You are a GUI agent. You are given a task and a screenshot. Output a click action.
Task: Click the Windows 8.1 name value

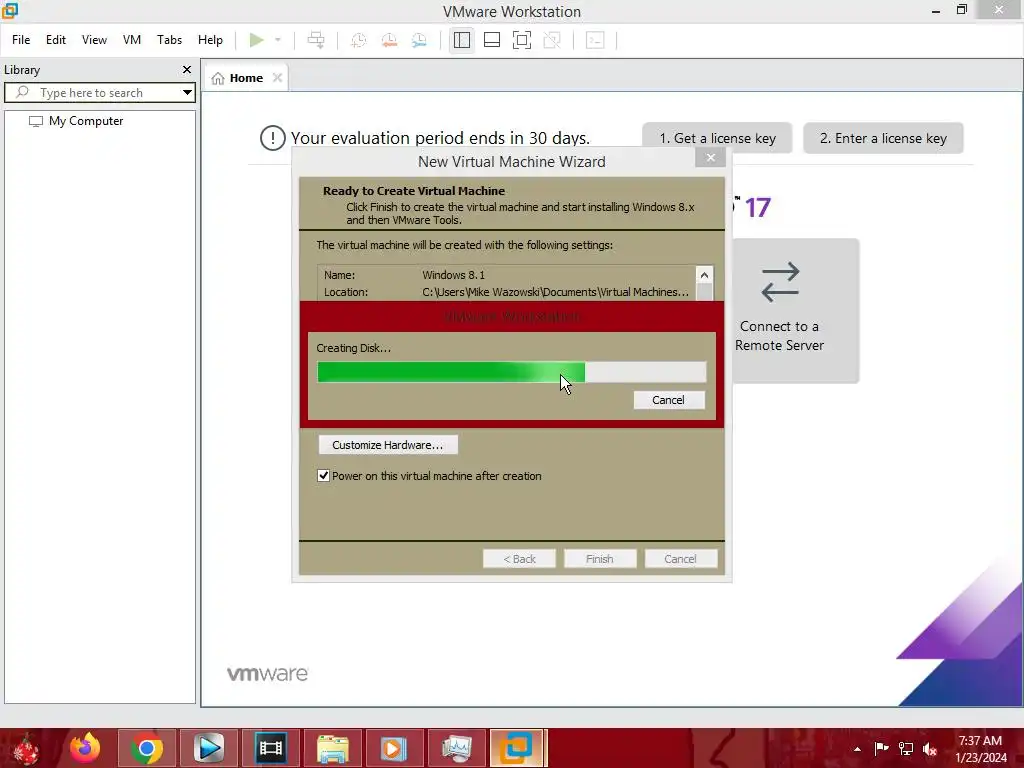point(453,275)
